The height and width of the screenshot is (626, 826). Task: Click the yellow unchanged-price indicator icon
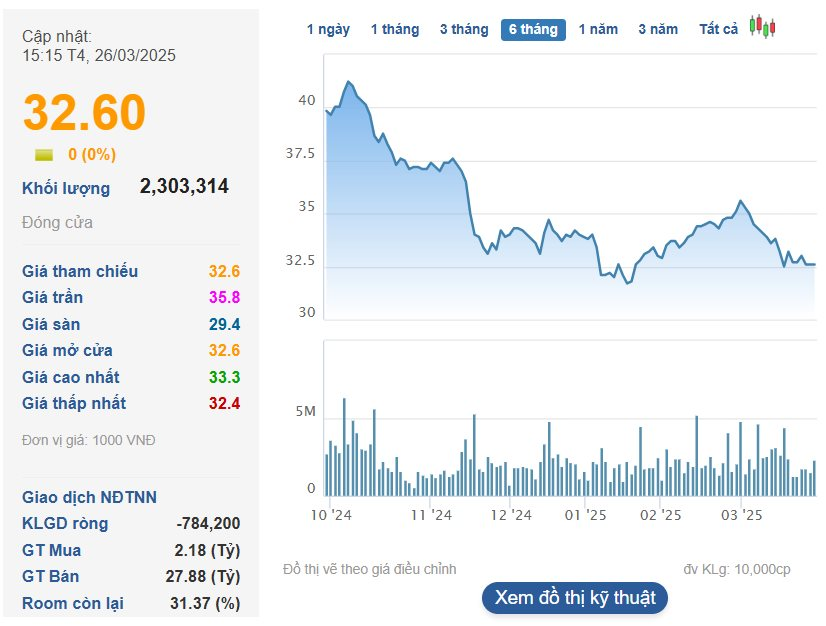point(44,155)
